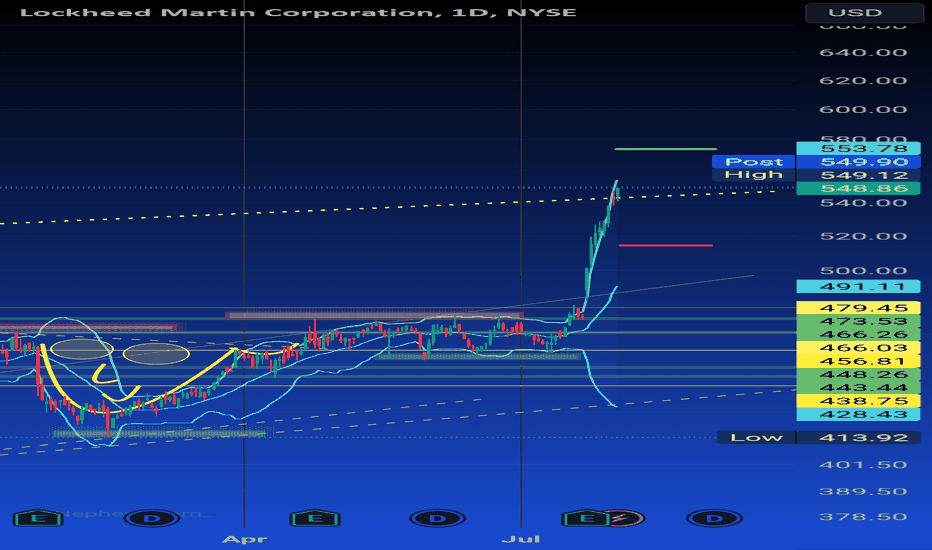Screen dimensions: 932x550
Task: Click the 600.00 price axis tick
Action: click(x=863, y=109)
